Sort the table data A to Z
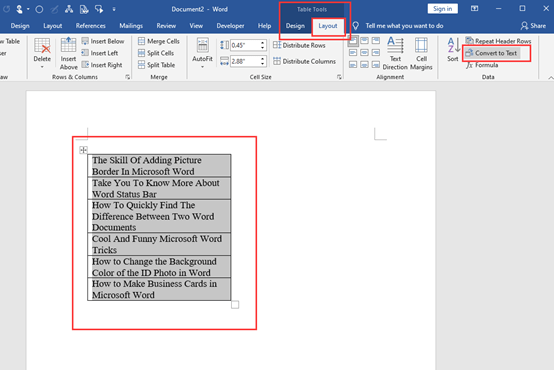This screenshot has height=370, width=554. coord(453,49)
